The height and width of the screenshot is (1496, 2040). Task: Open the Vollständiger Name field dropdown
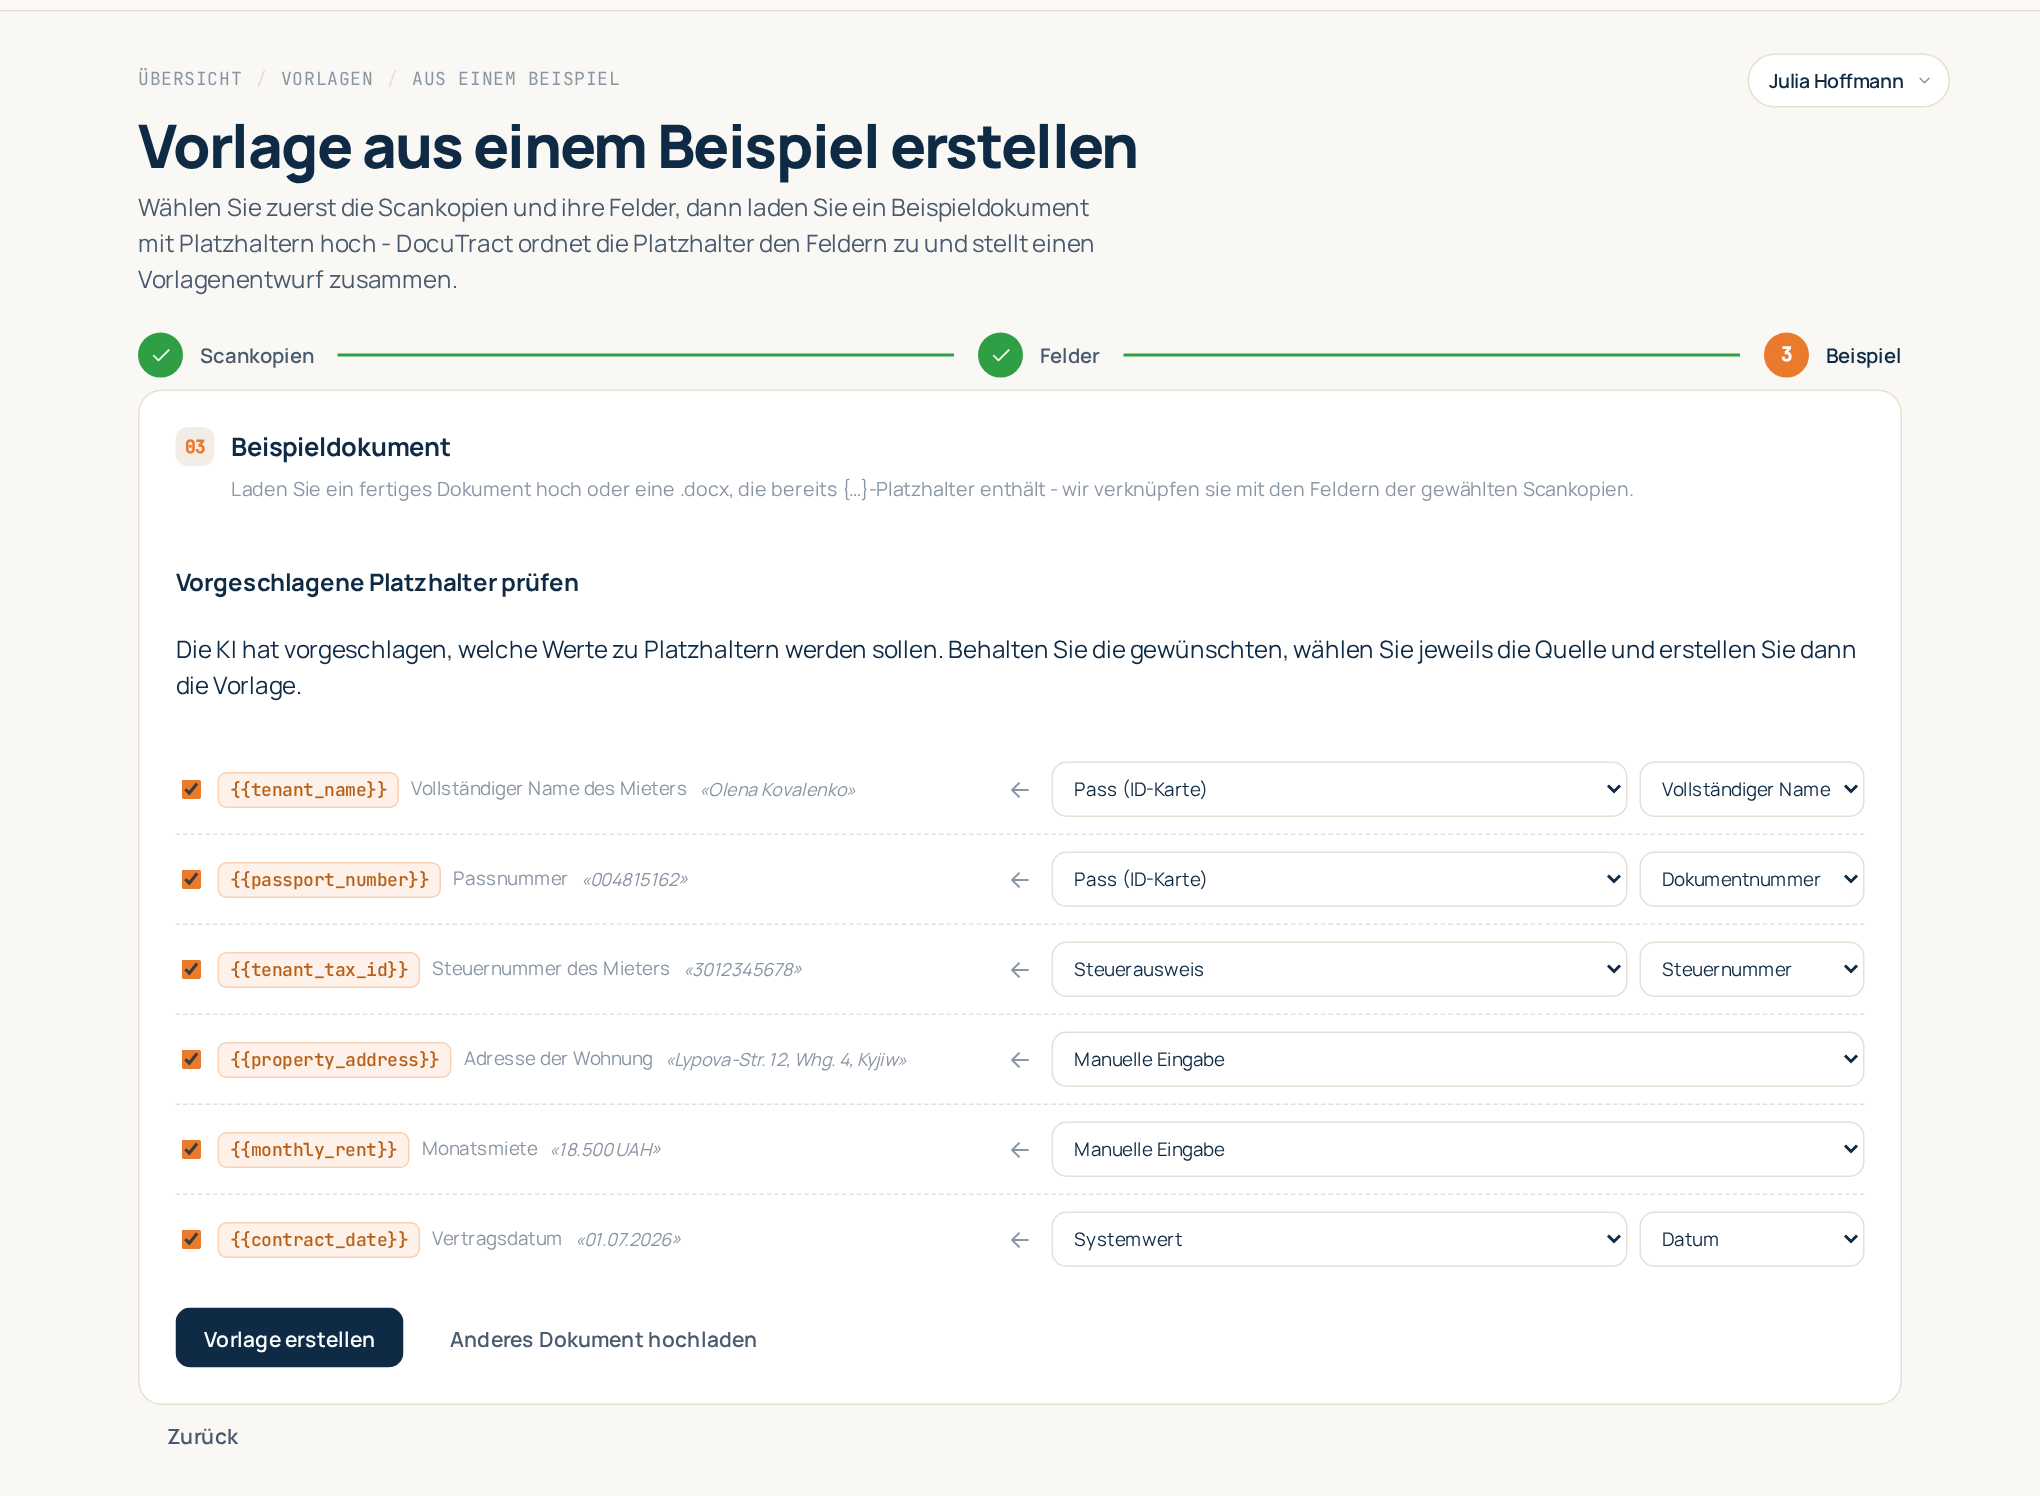[x=1752, y=790]
